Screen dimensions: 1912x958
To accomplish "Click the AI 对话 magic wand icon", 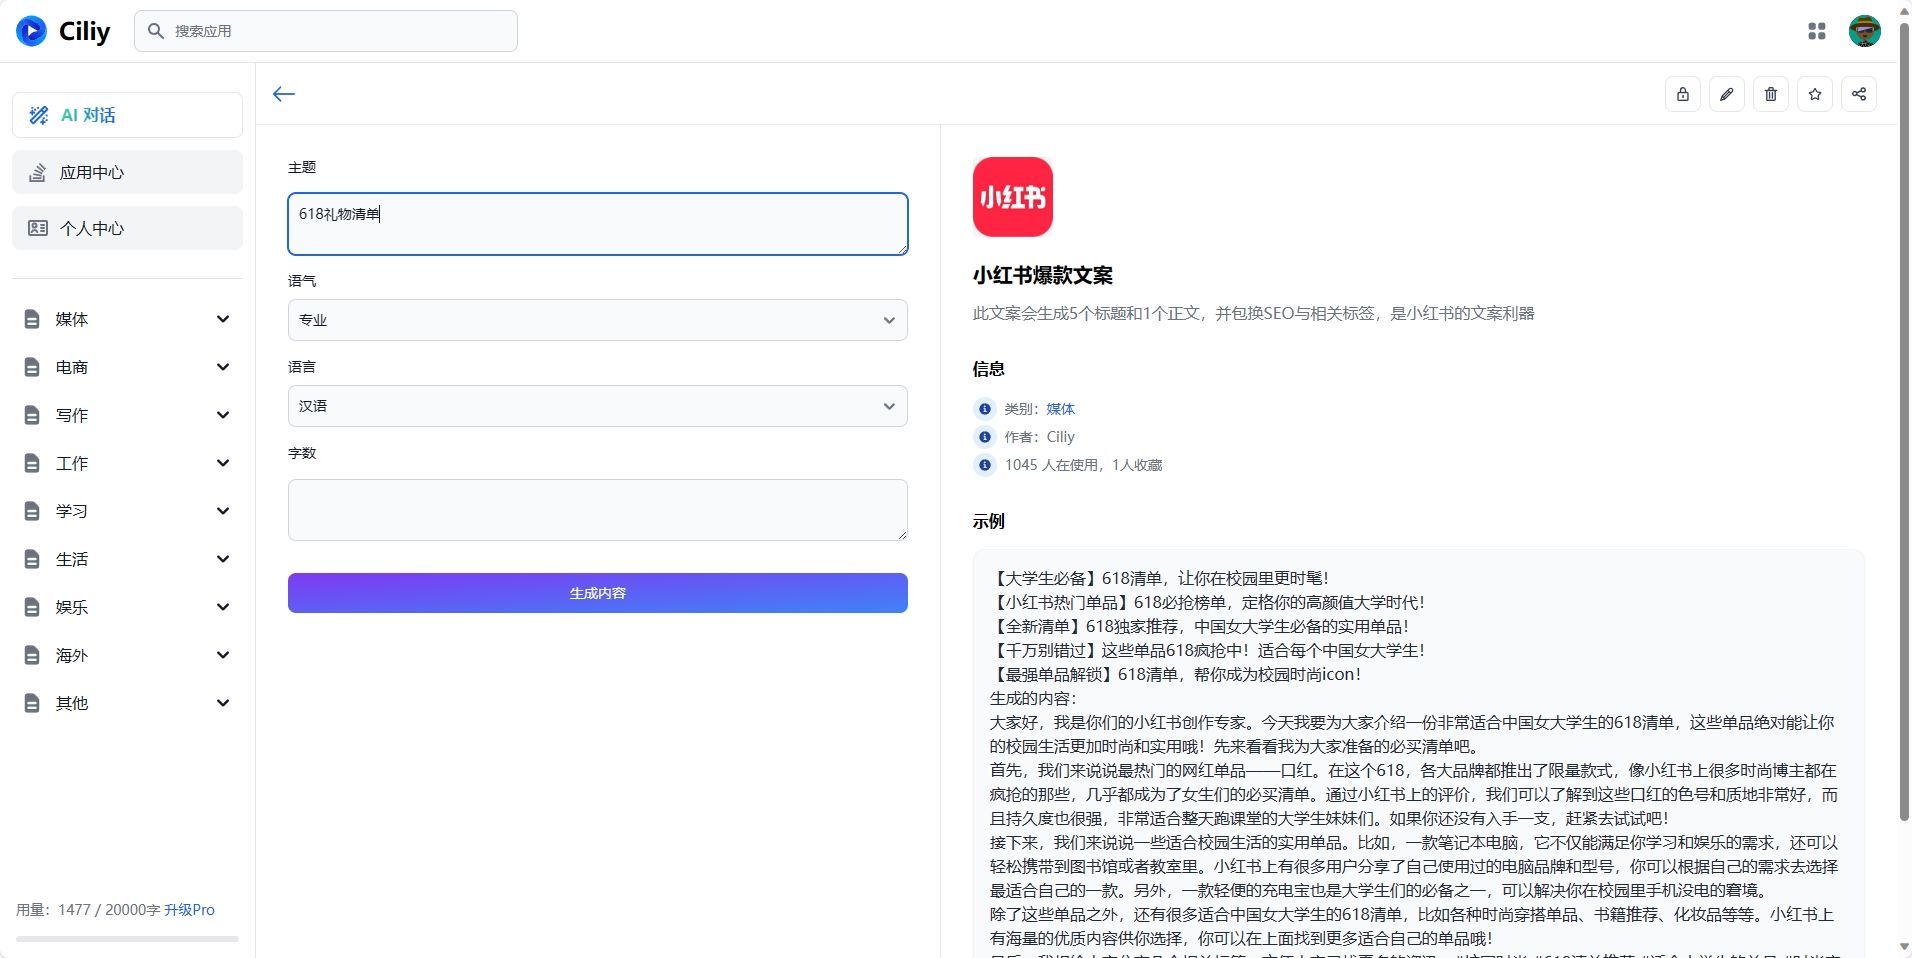I will pos(39,115).
